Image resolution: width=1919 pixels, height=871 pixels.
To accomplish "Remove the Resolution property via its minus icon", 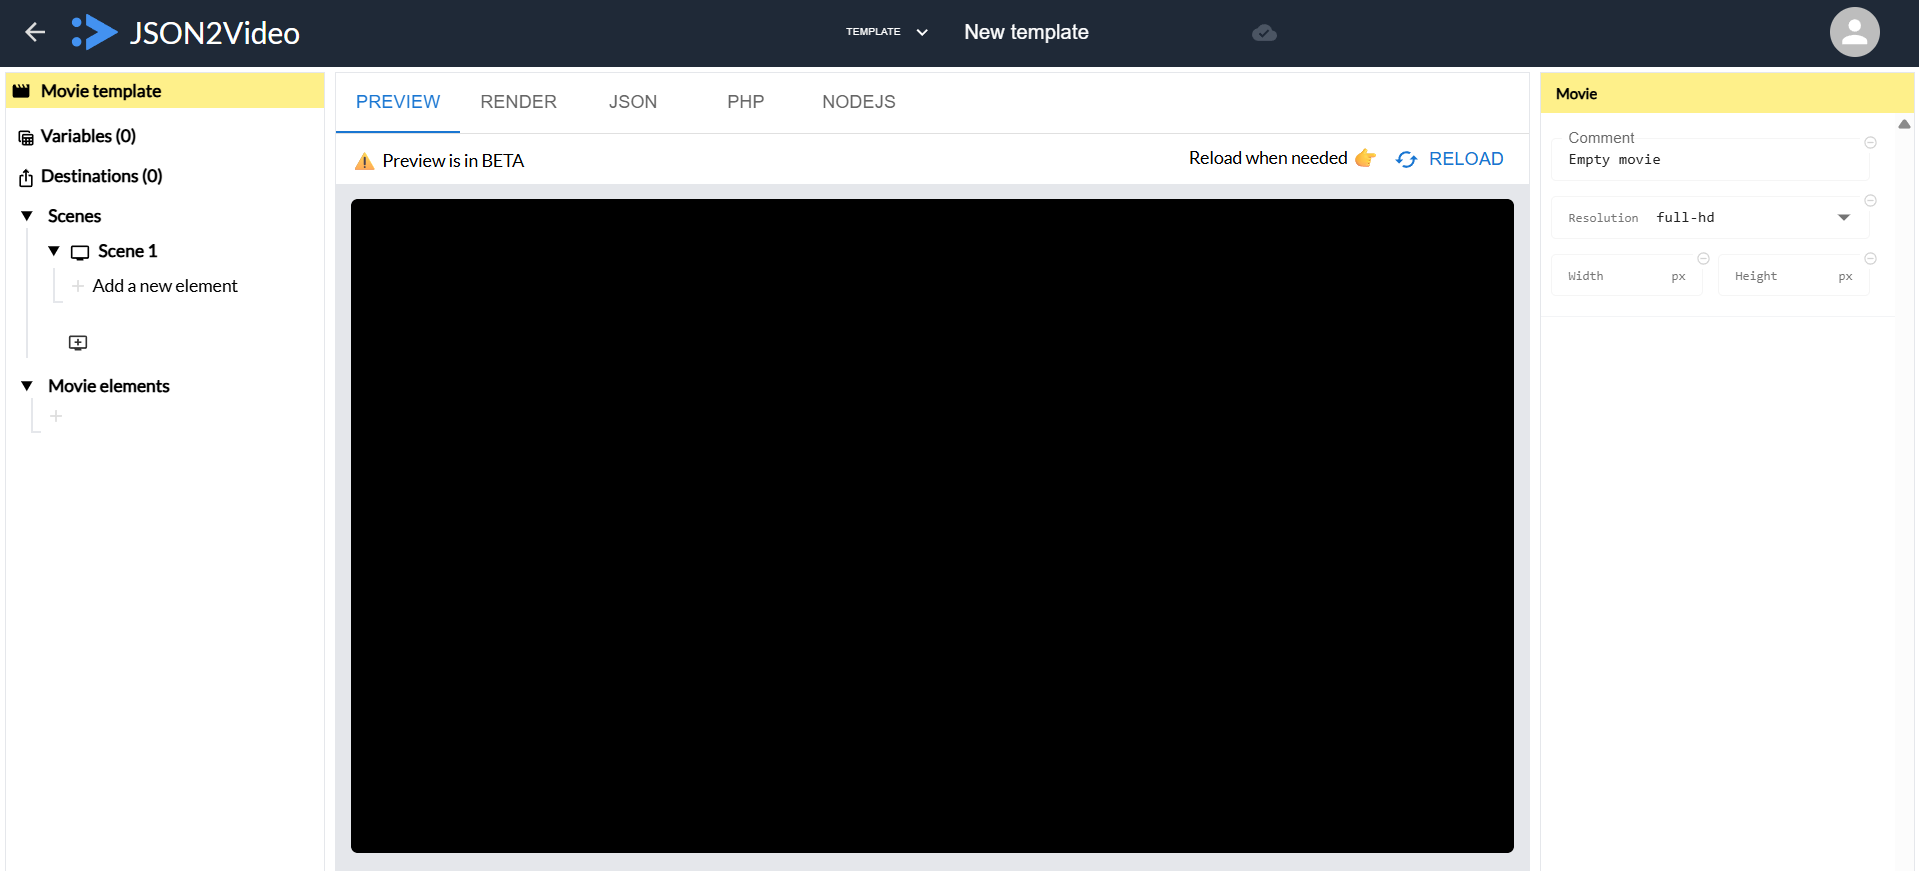I will 1870,201.
